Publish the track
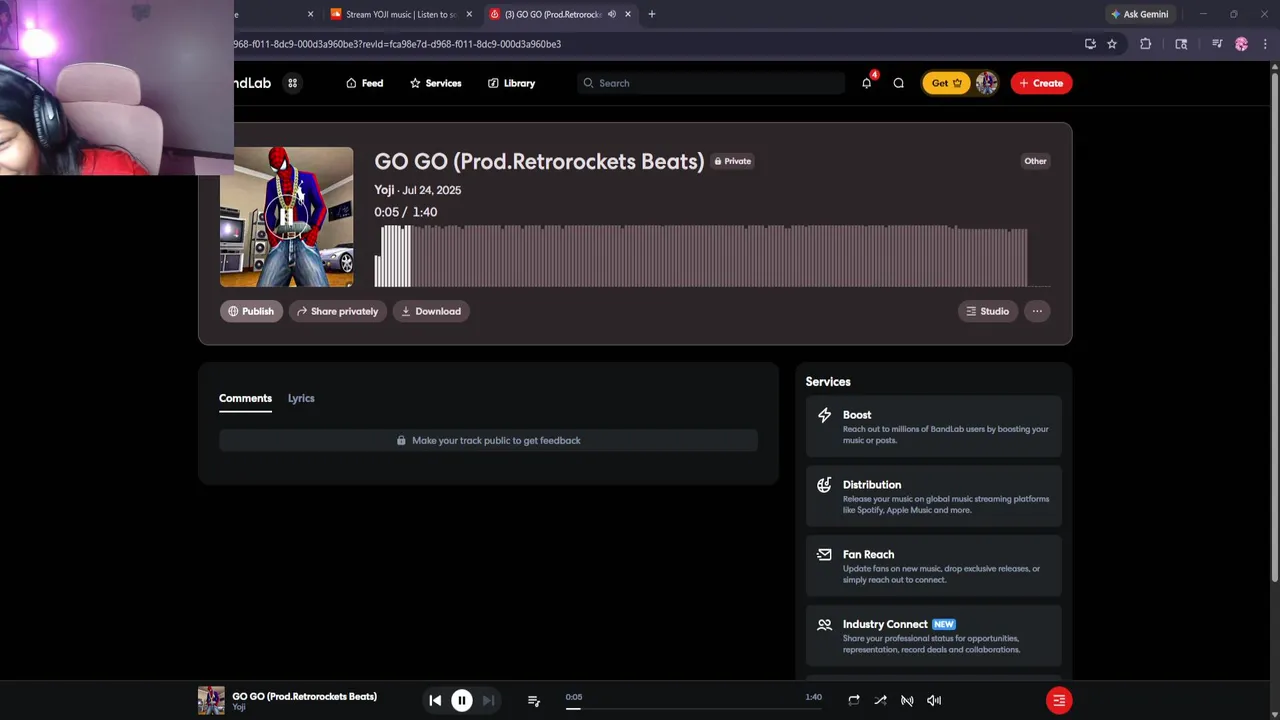This screenshot has height=720, width=1280. [x=251, y=311]
